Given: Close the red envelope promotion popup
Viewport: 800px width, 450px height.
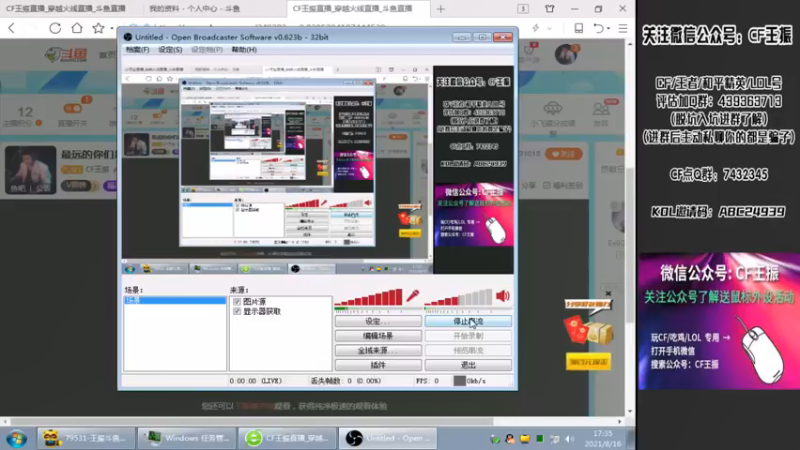Looking at the screenshot, I should [608, 293].
